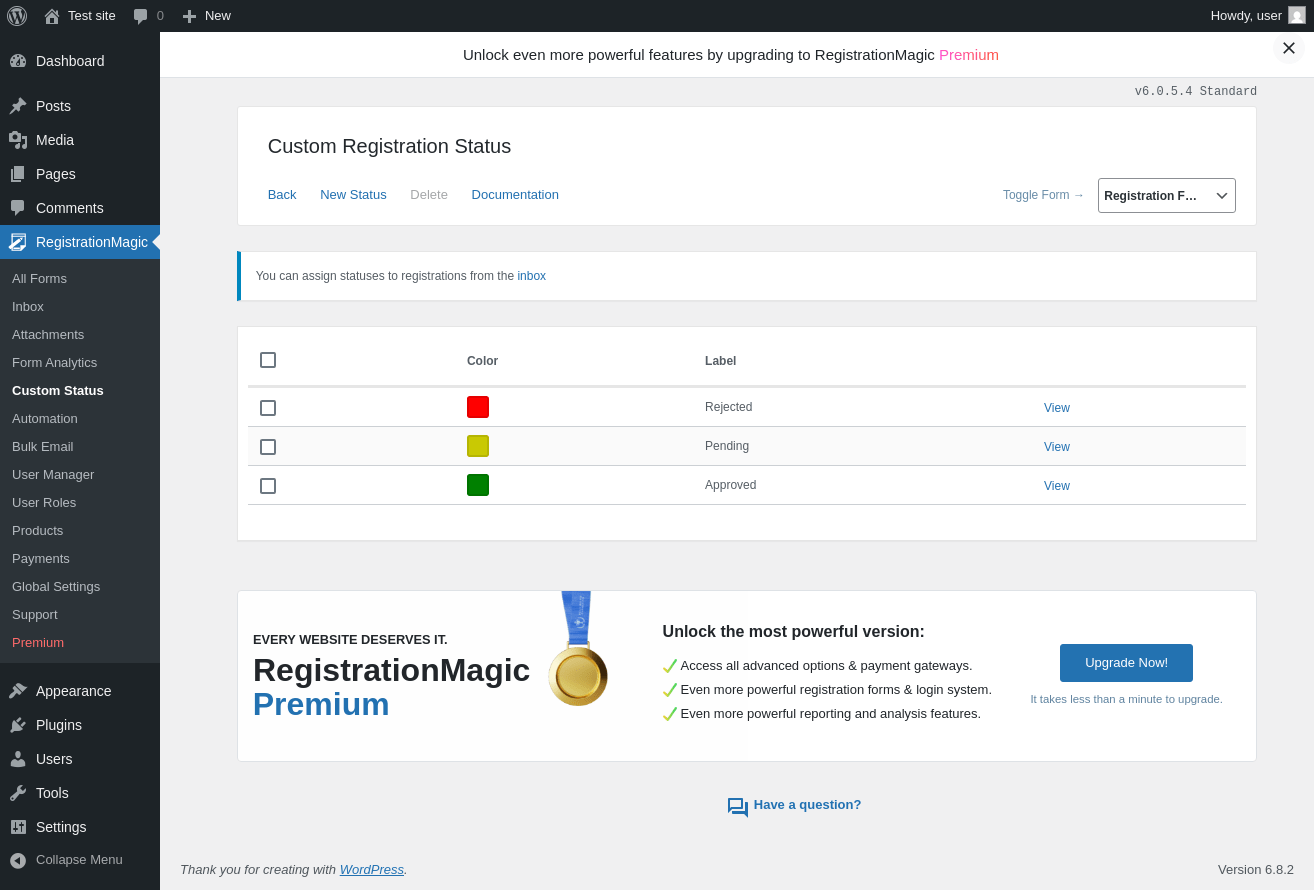Check the Pending status checkbox
The width and height of the screenshot is (1314, 890).
[x=268, y=447]
